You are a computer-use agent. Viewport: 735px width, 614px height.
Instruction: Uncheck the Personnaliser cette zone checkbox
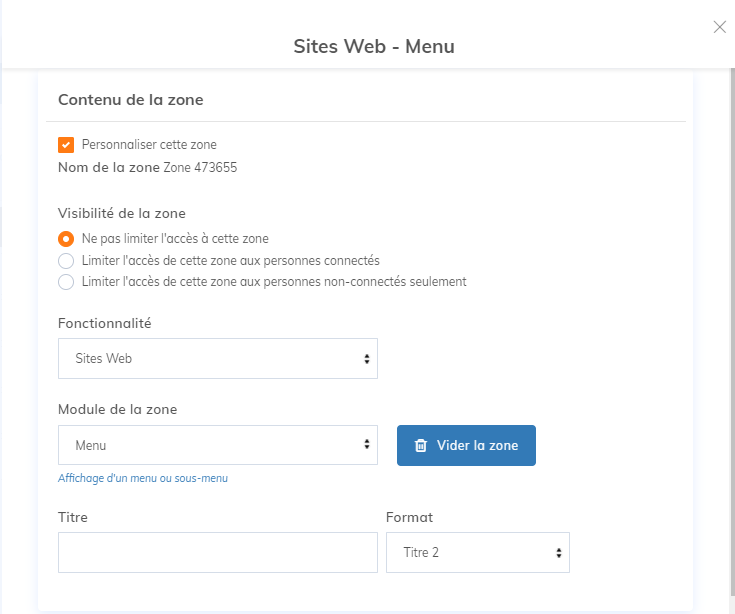pos(66,145)
